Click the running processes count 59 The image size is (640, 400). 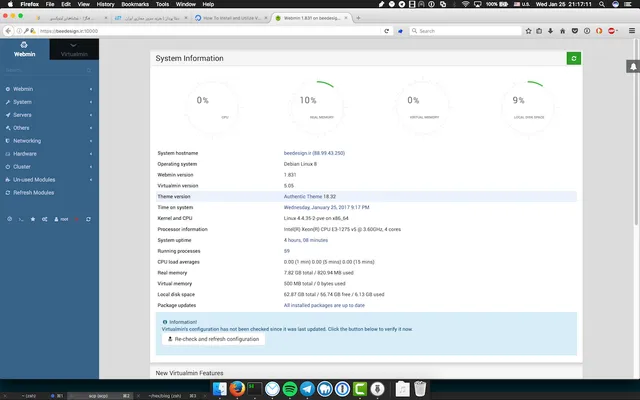click(x=287, y=251)
